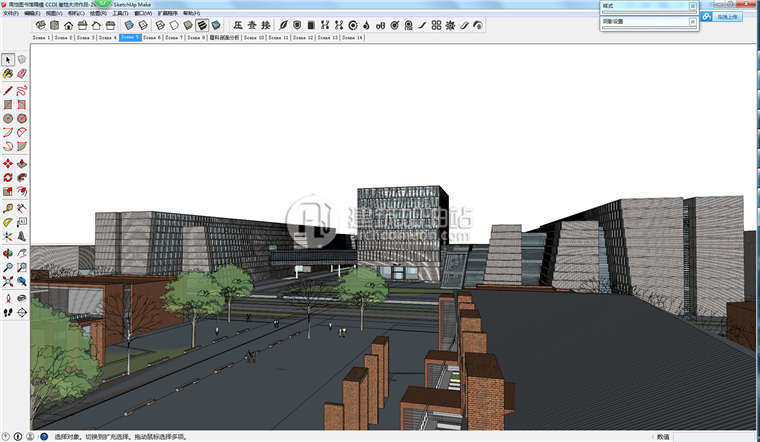Screen dimensions: 760x442
Task: Choose the Position Camera tool
Action: tap(8, 299)
